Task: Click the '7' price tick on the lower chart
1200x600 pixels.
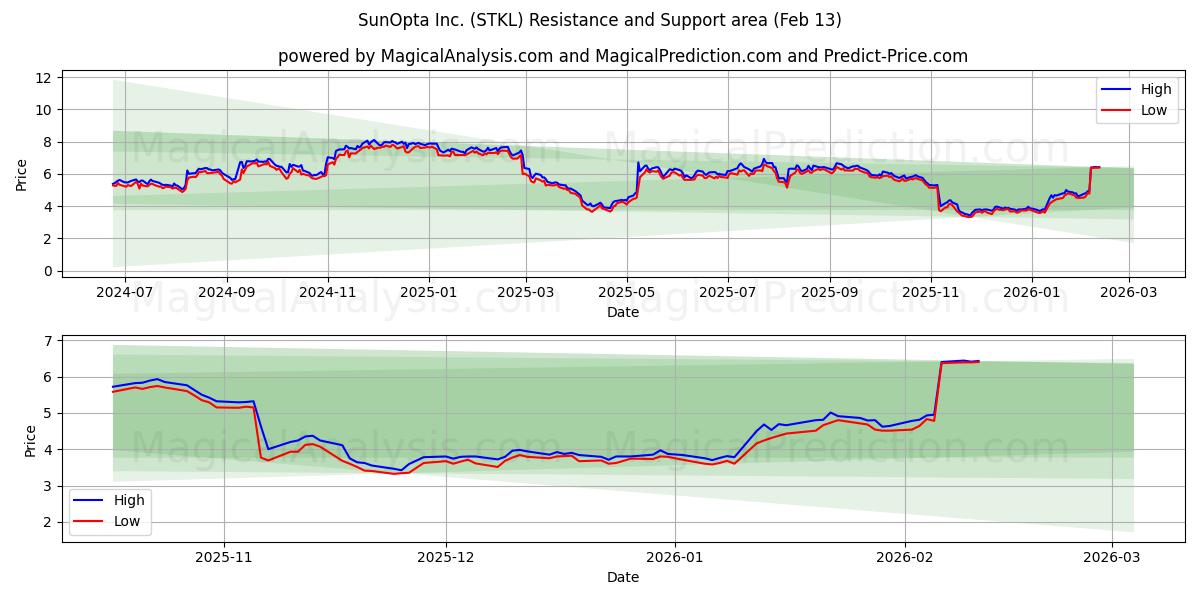Action: pos(48,341)
